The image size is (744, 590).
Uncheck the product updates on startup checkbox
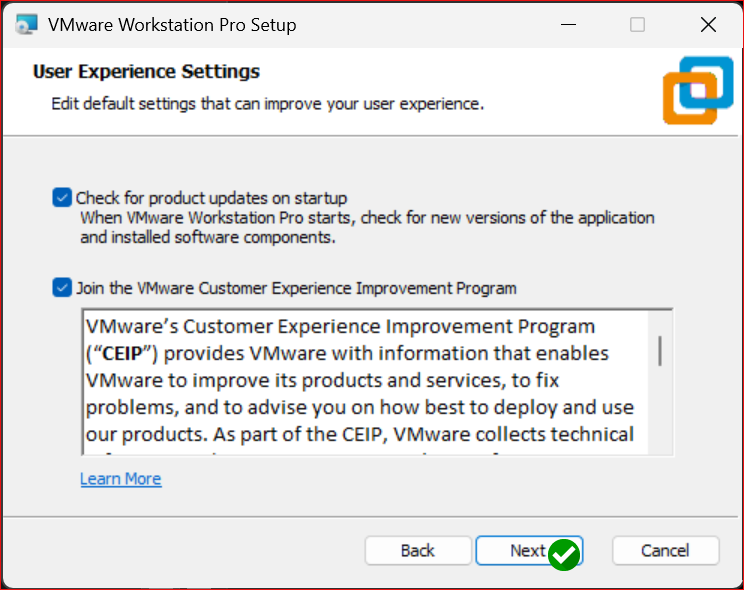62,197
